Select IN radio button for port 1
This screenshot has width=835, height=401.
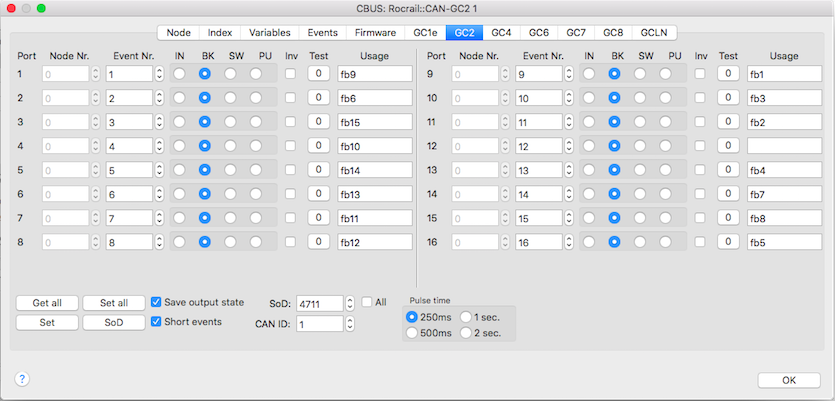[x=179, y=74]
